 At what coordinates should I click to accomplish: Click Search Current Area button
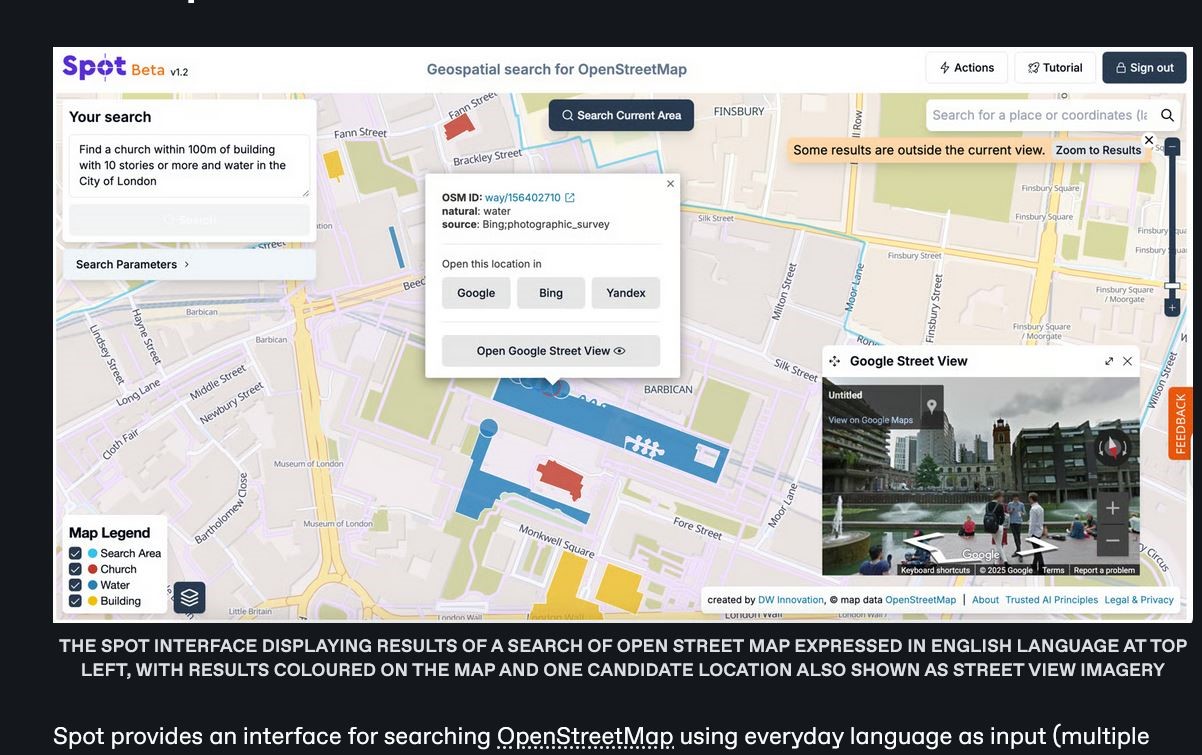tap(621, 115)
